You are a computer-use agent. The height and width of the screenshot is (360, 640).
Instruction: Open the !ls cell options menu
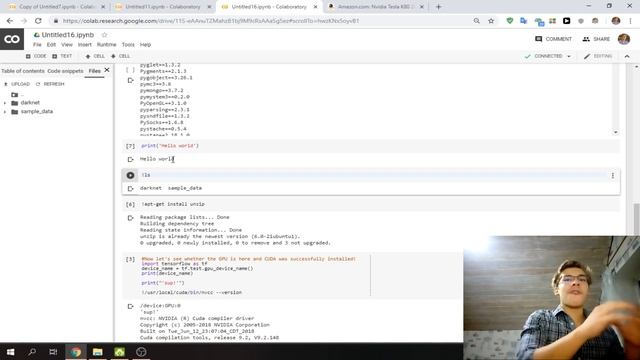click(x=613, y=176)
